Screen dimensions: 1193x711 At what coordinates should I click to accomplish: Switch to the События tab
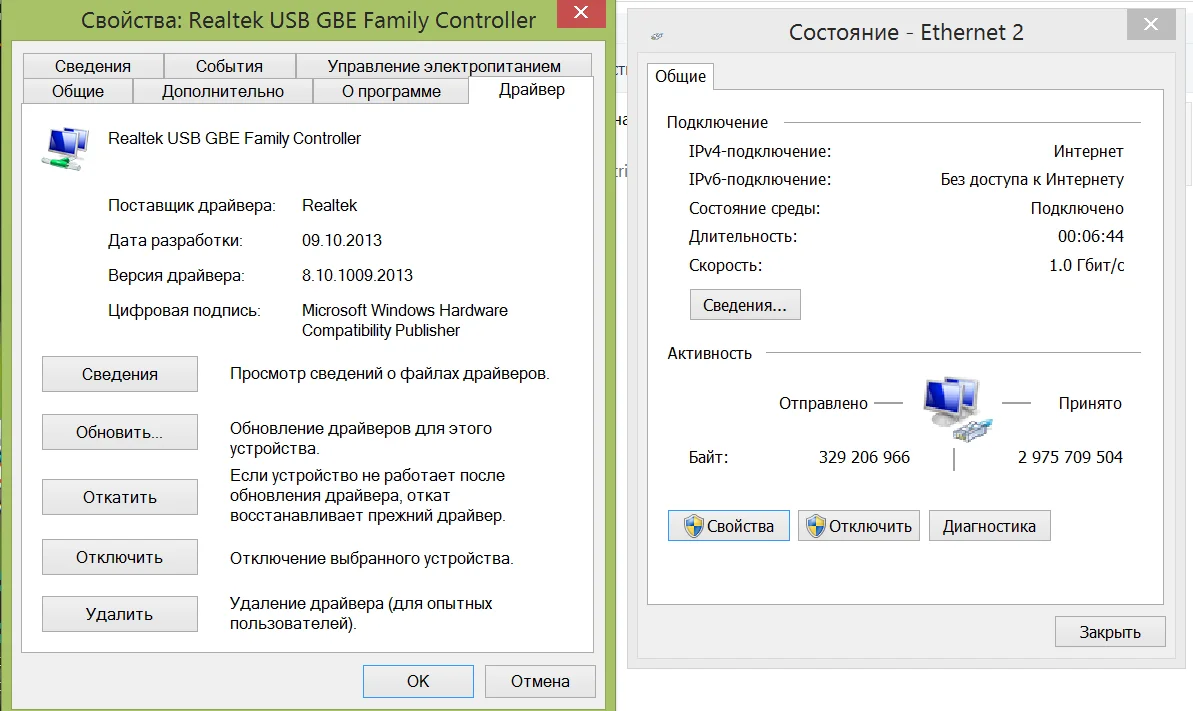coord(229,66)
